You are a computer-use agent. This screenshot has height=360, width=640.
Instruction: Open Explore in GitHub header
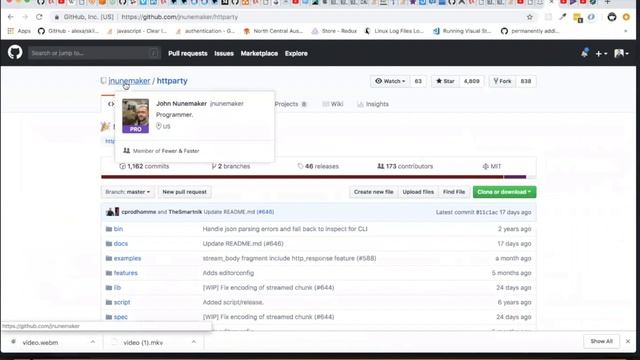coord(296,53)
